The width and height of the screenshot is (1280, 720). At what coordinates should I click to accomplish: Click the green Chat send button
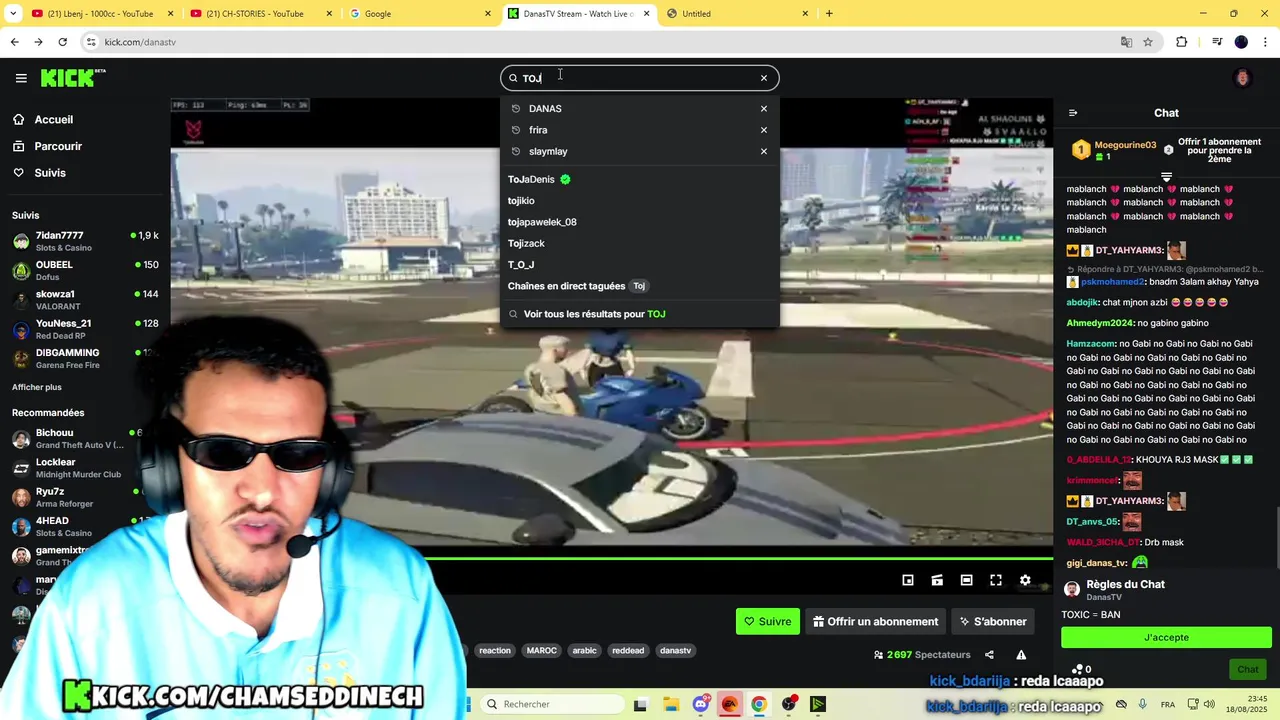(x=1248, y=669)
